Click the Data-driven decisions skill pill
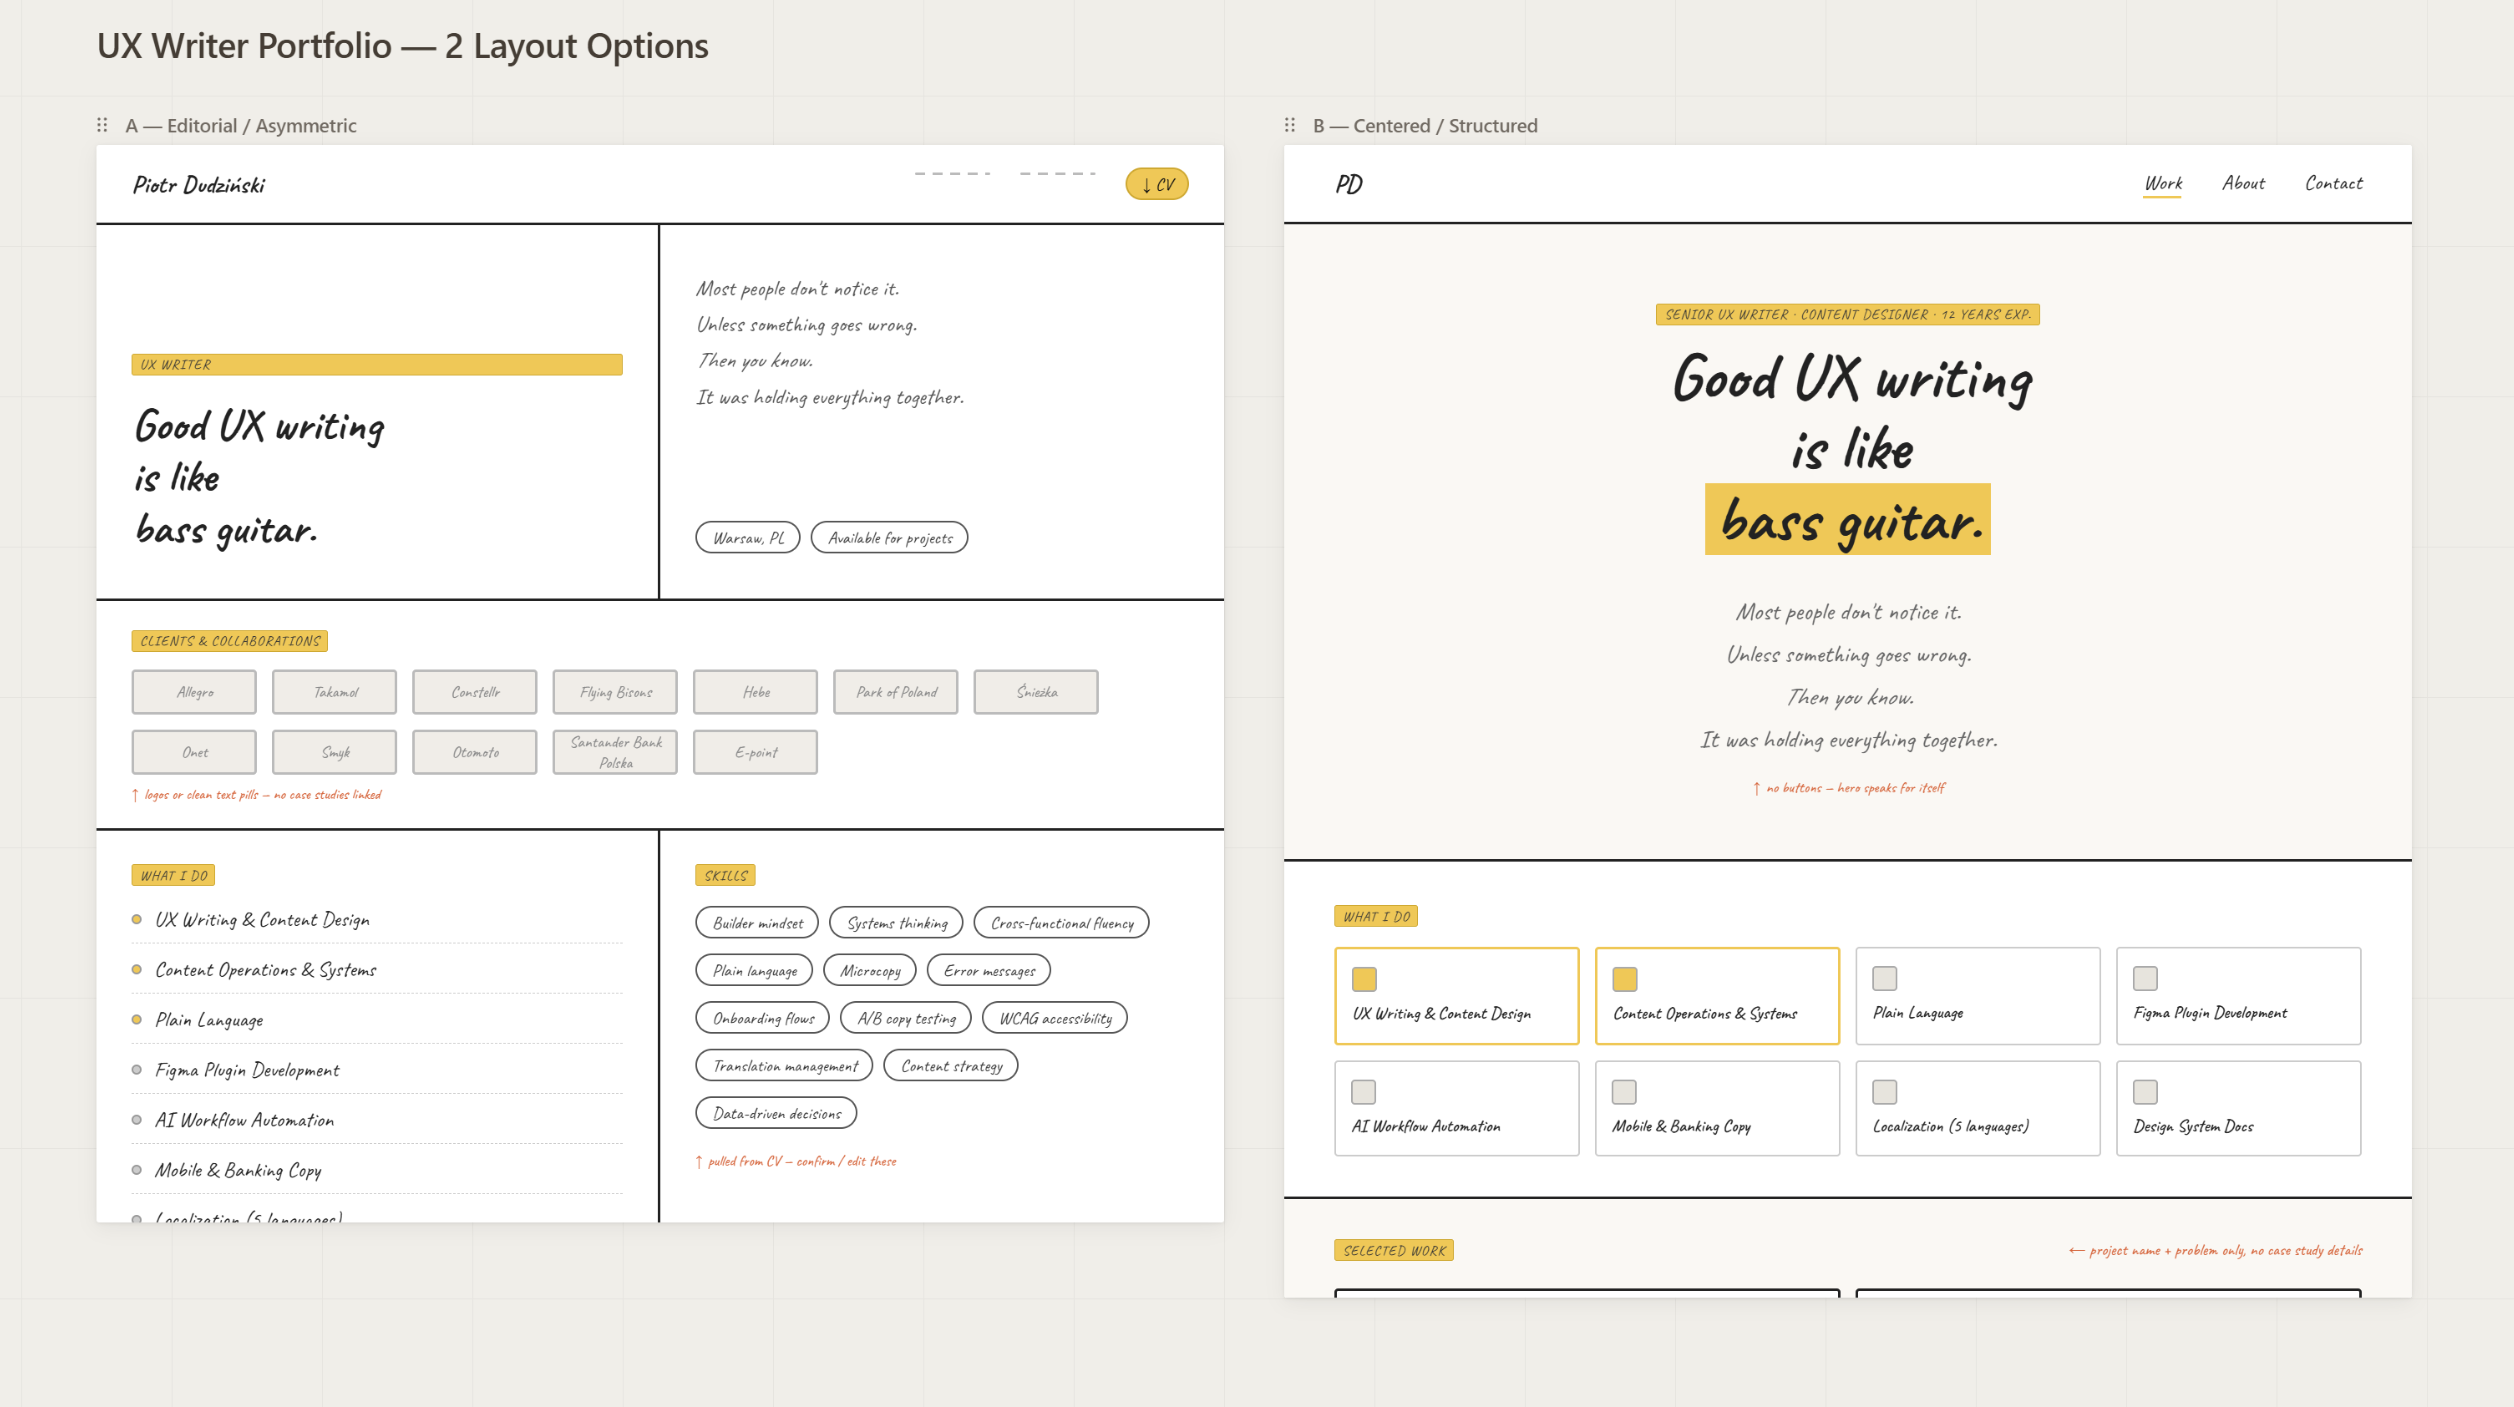 776,1113
